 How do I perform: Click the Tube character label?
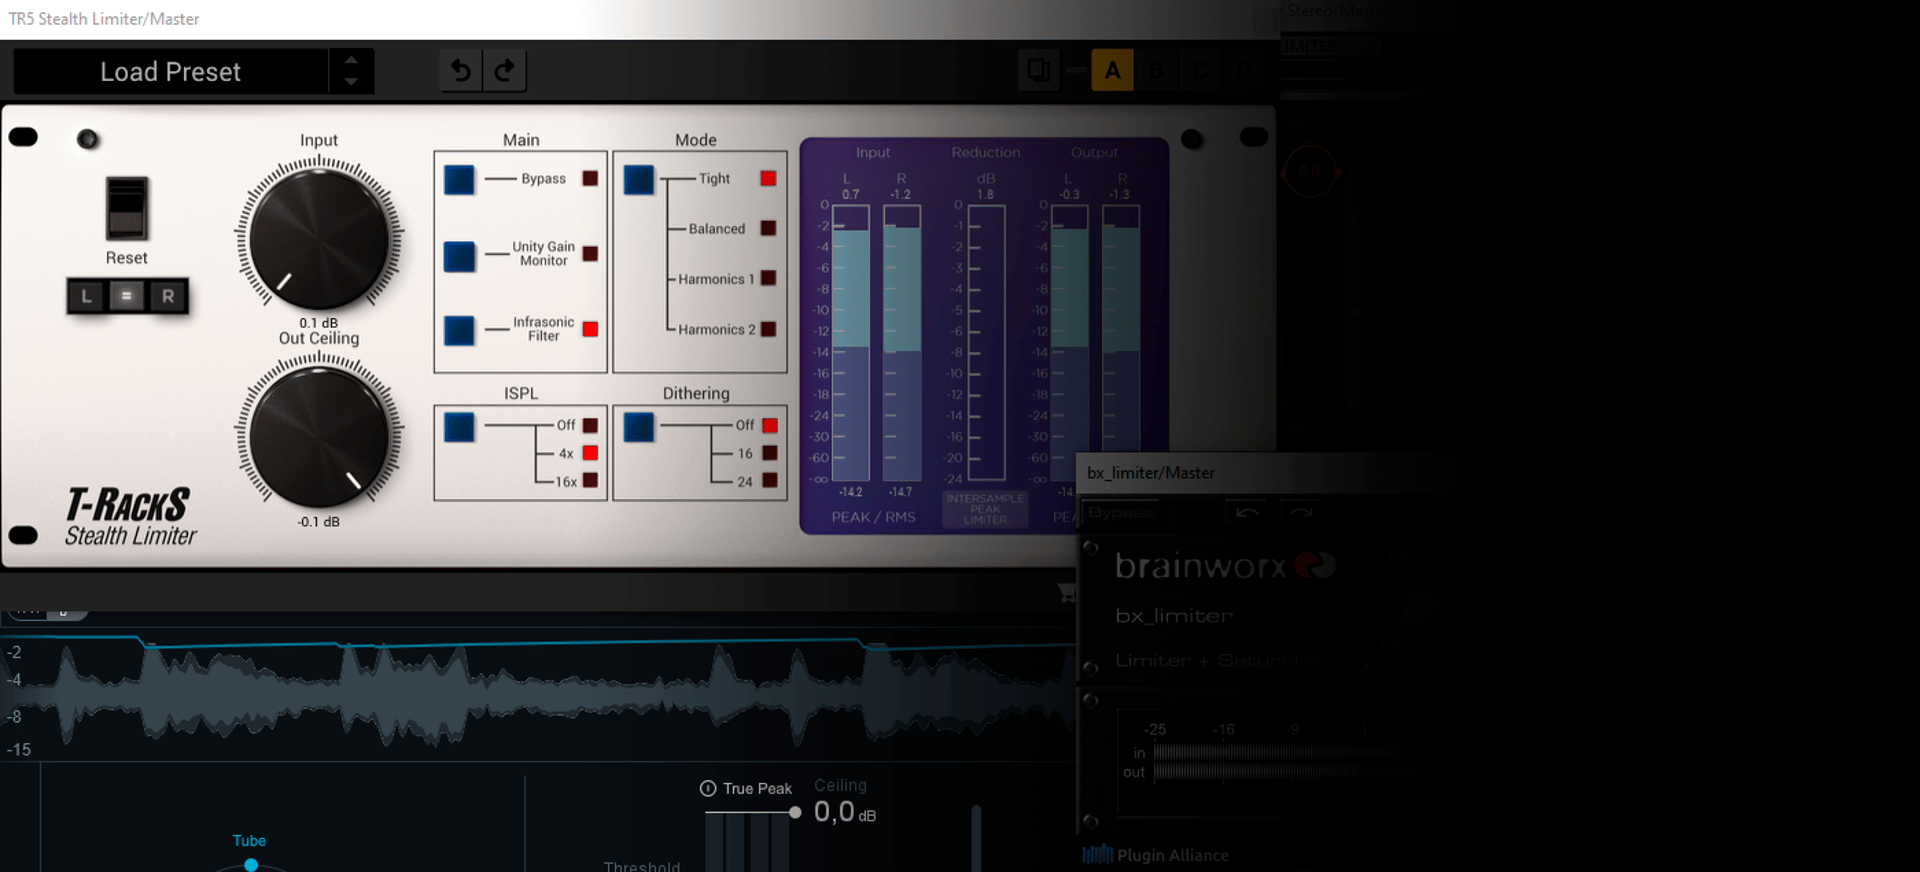tap(249, 841)
